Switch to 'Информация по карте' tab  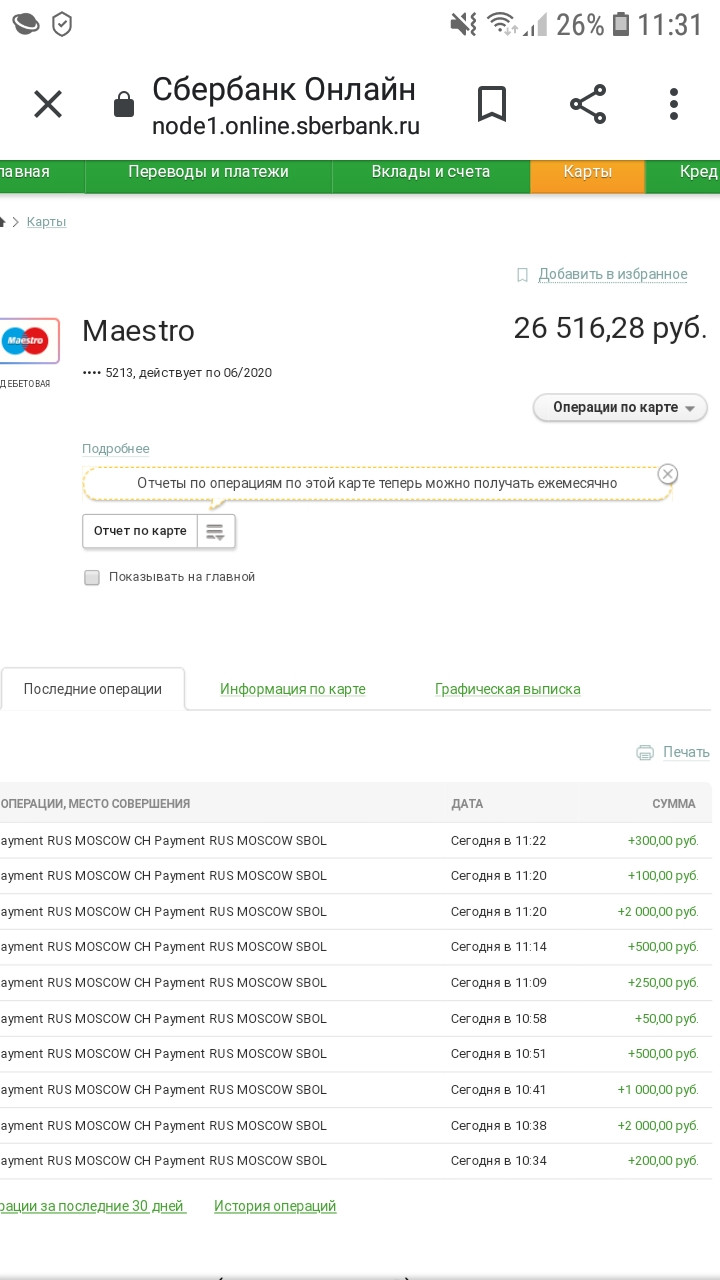tap(293, 689)
